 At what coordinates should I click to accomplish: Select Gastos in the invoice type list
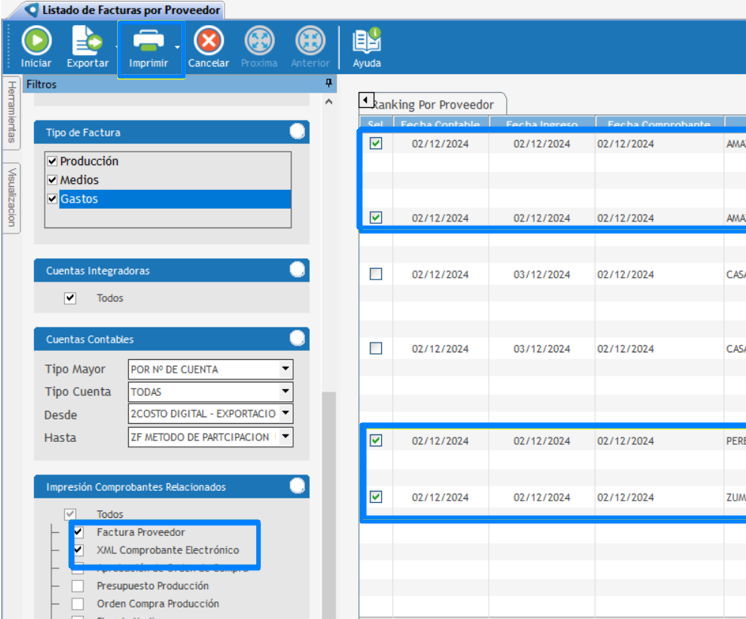[x=79, y=199]
